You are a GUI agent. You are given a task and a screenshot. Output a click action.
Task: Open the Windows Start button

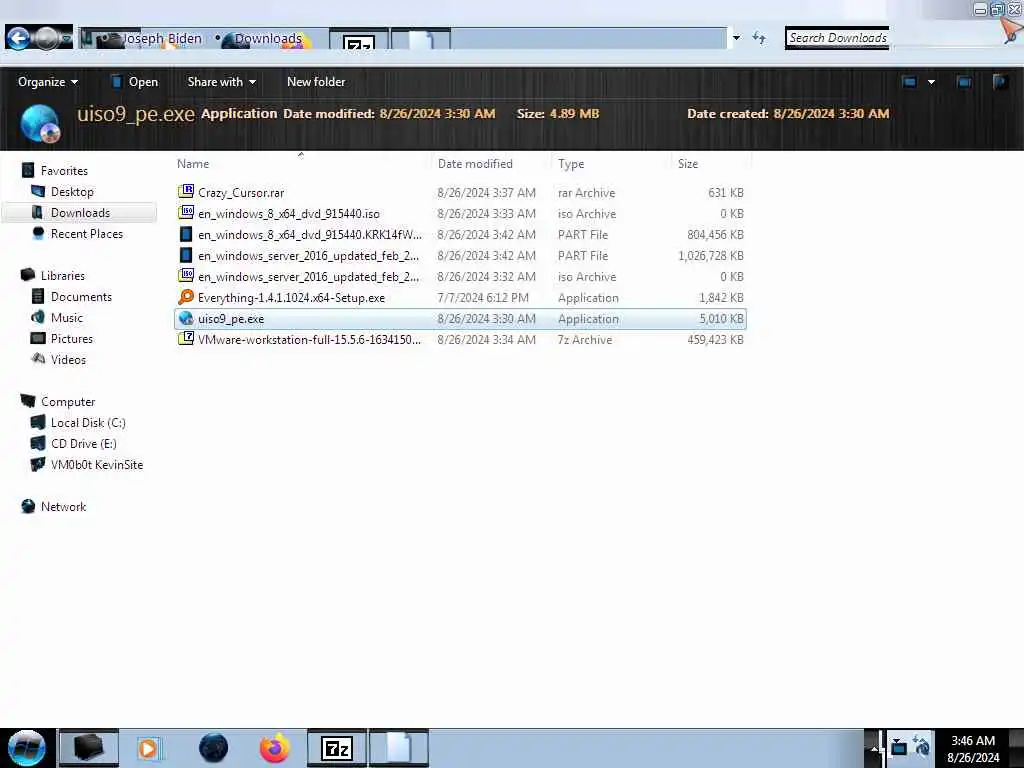tap(27, 748)
